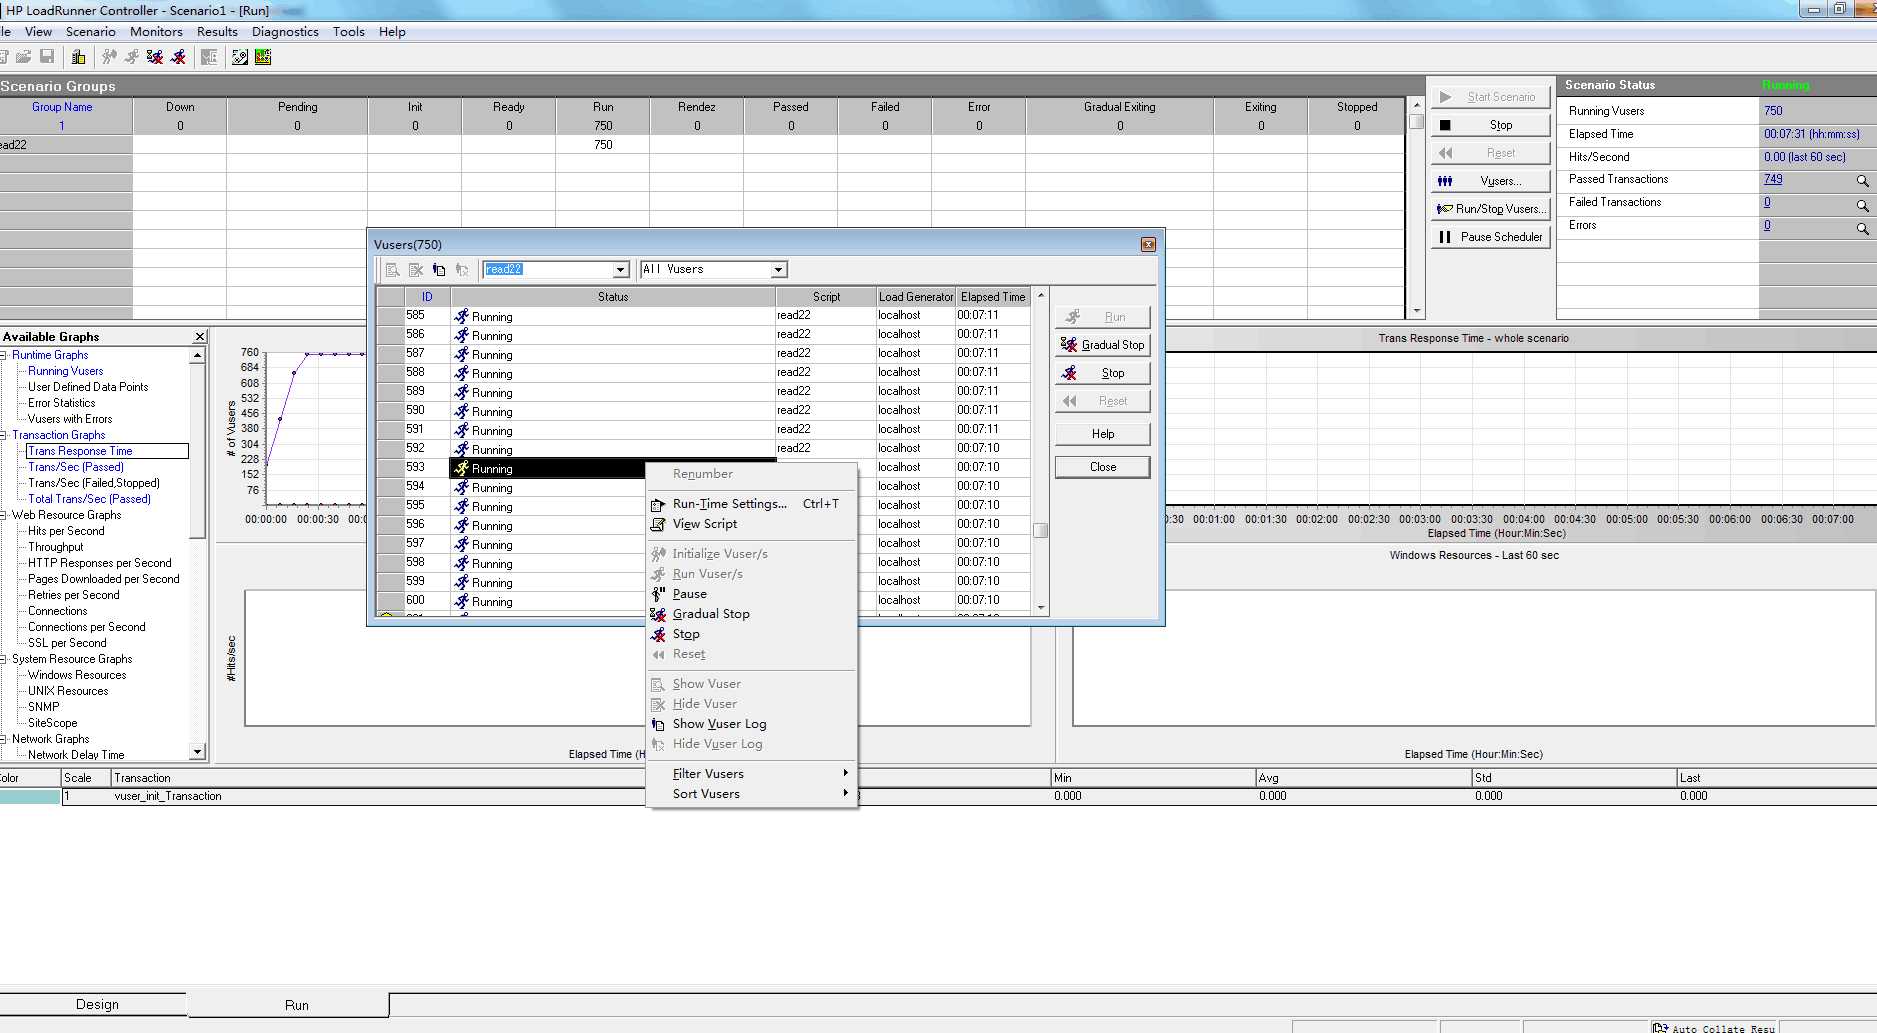
Task: Click the save scenario toolbar icon
Action: 47,57
